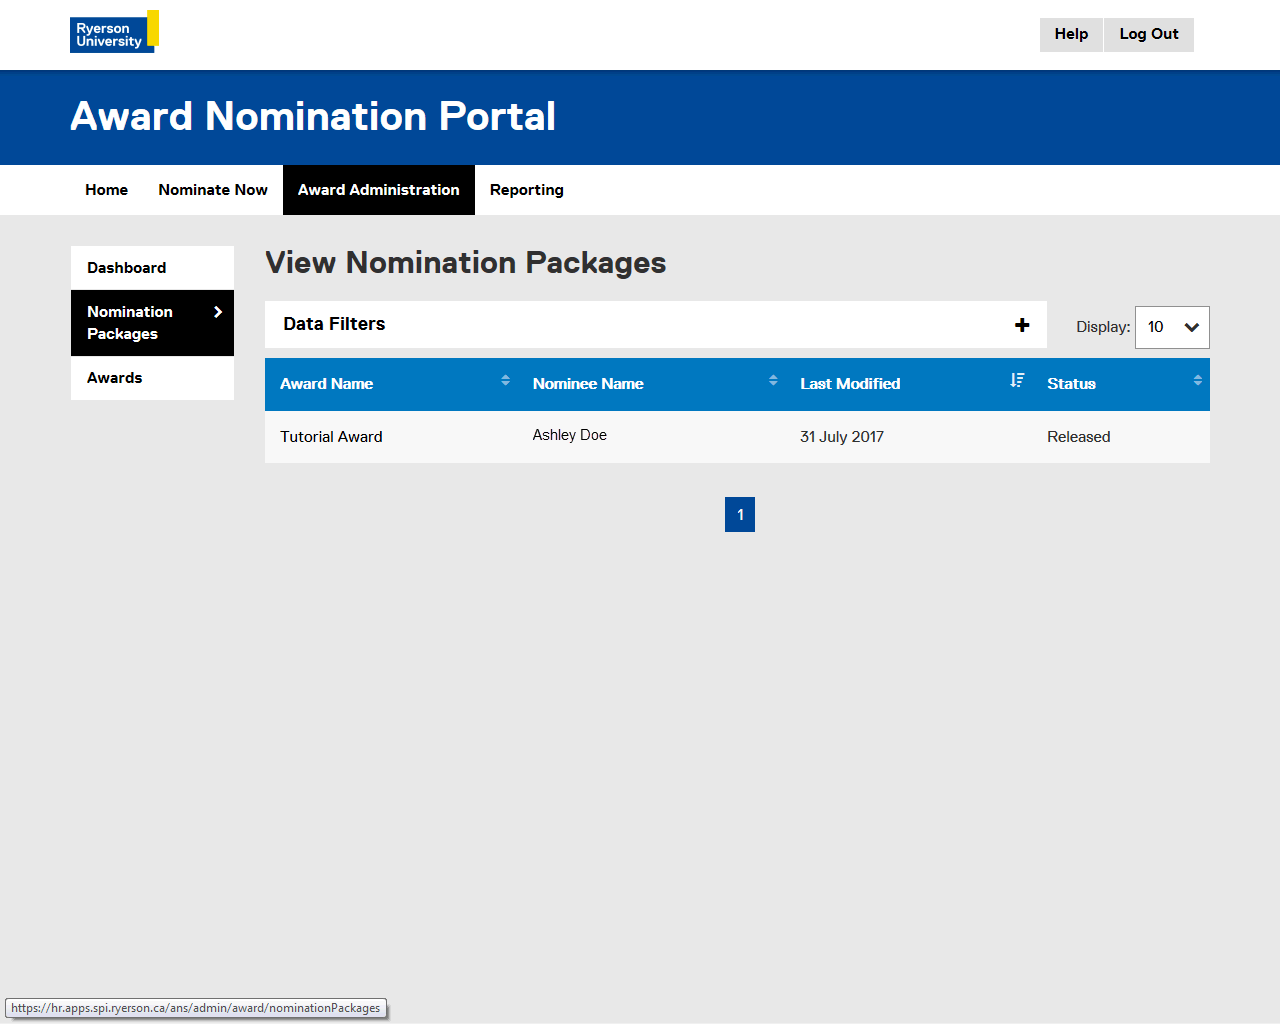Expand the Data Filters panel
The height and width of the screenshot is (1024, 1280).
click(334, 324)
